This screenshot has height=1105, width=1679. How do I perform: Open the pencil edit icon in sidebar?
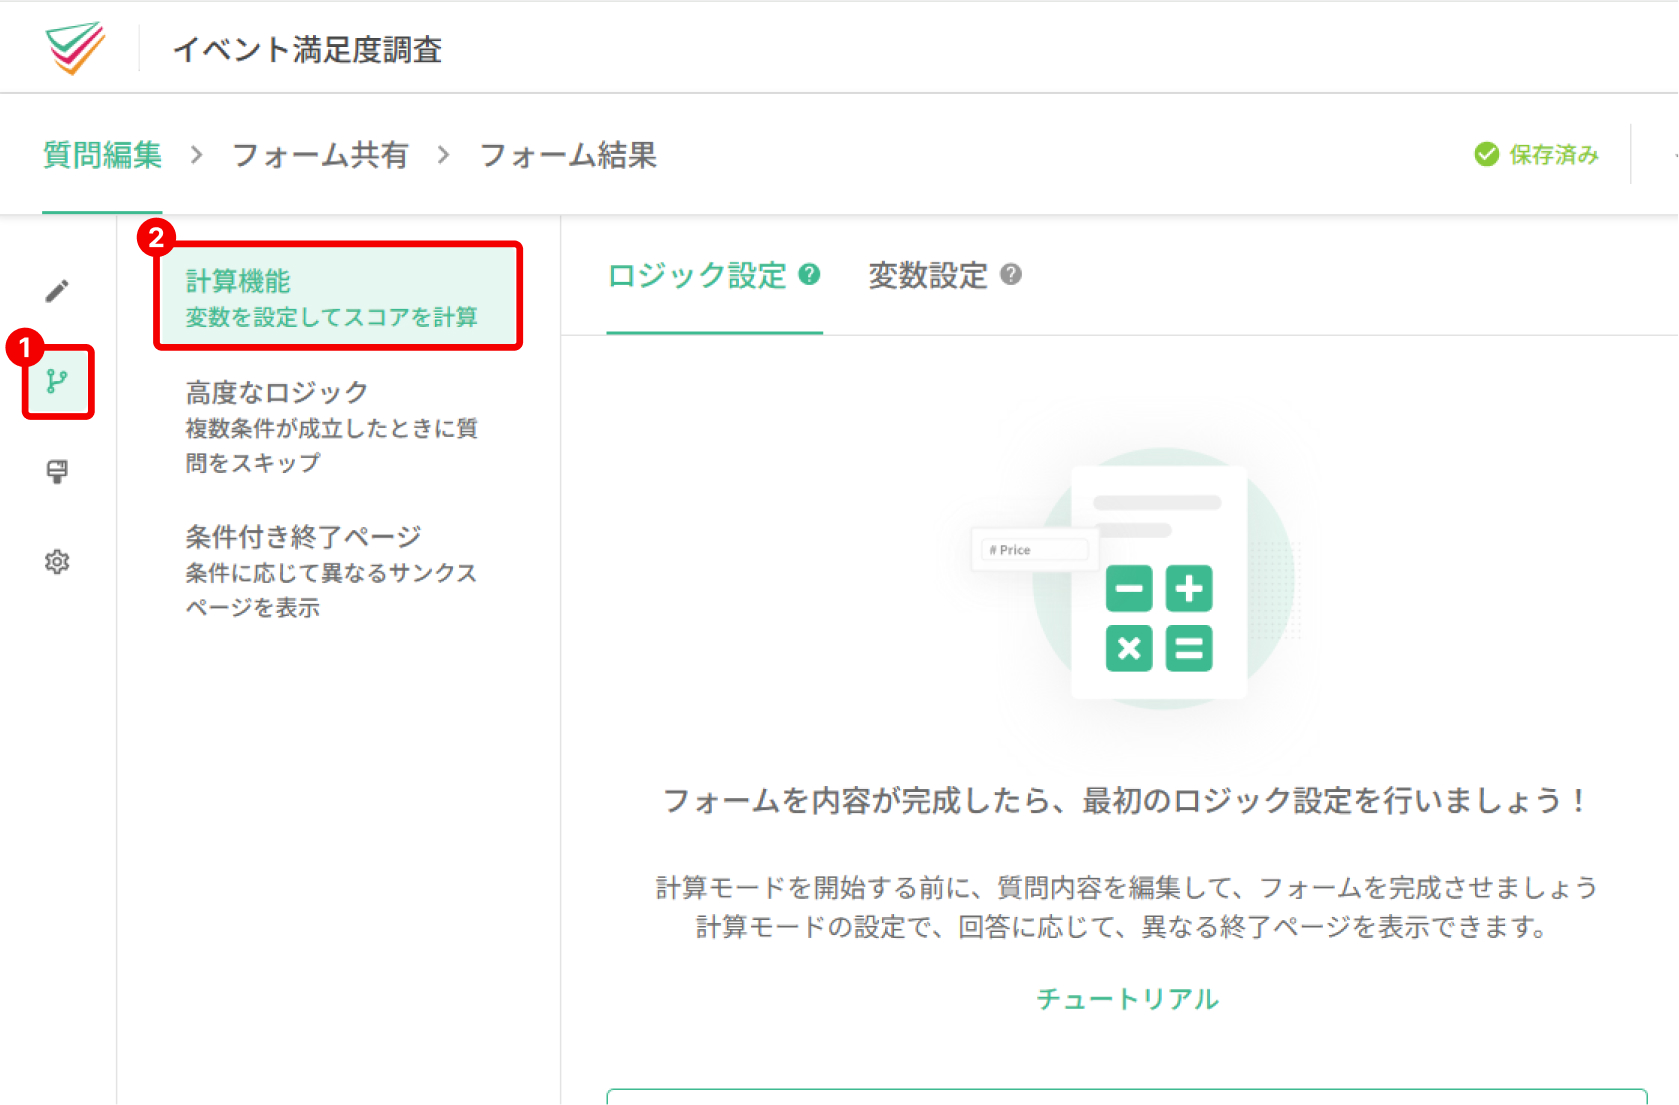[x=57, y=291]
